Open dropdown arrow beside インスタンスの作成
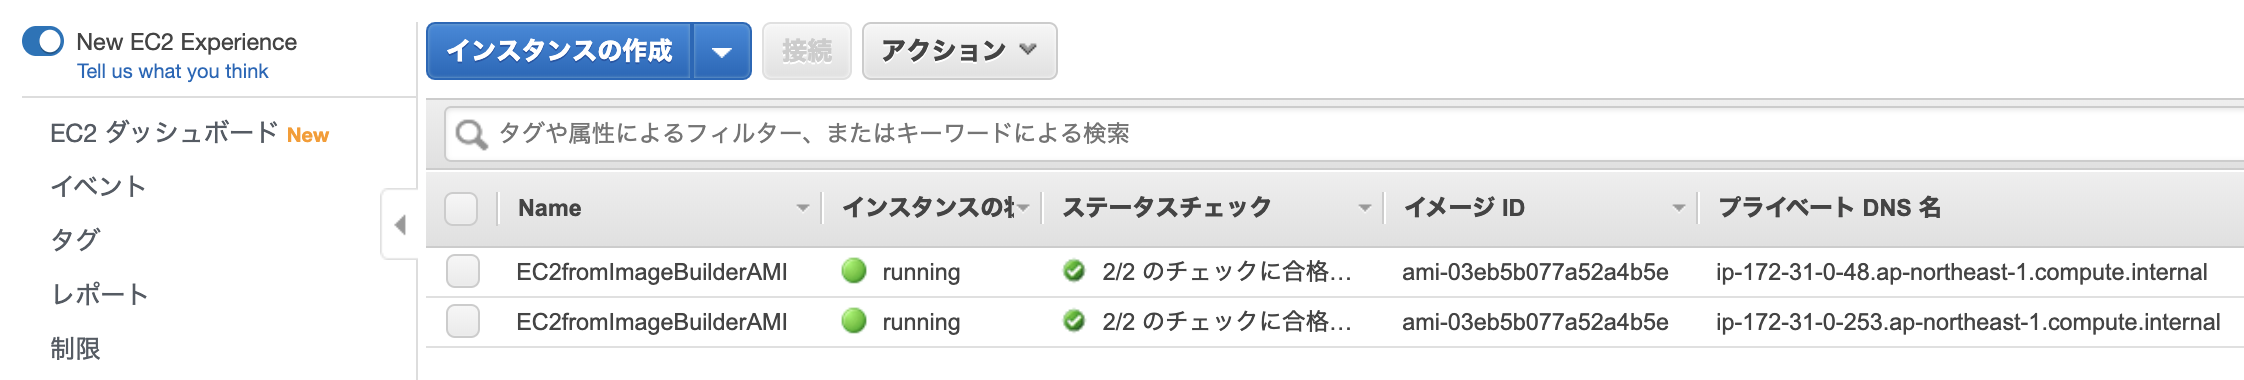 coord(722,51)
